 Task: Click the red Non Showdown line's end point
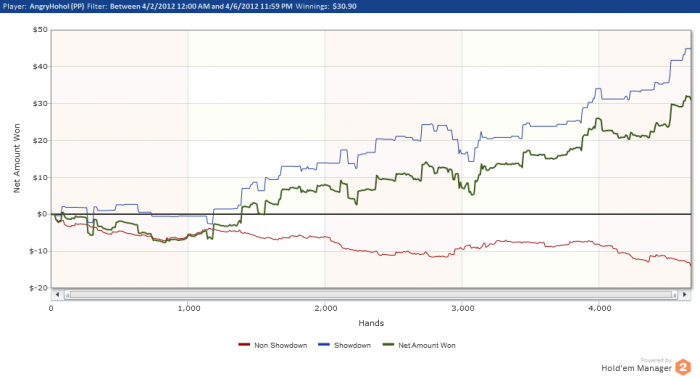tap(690, 265)
